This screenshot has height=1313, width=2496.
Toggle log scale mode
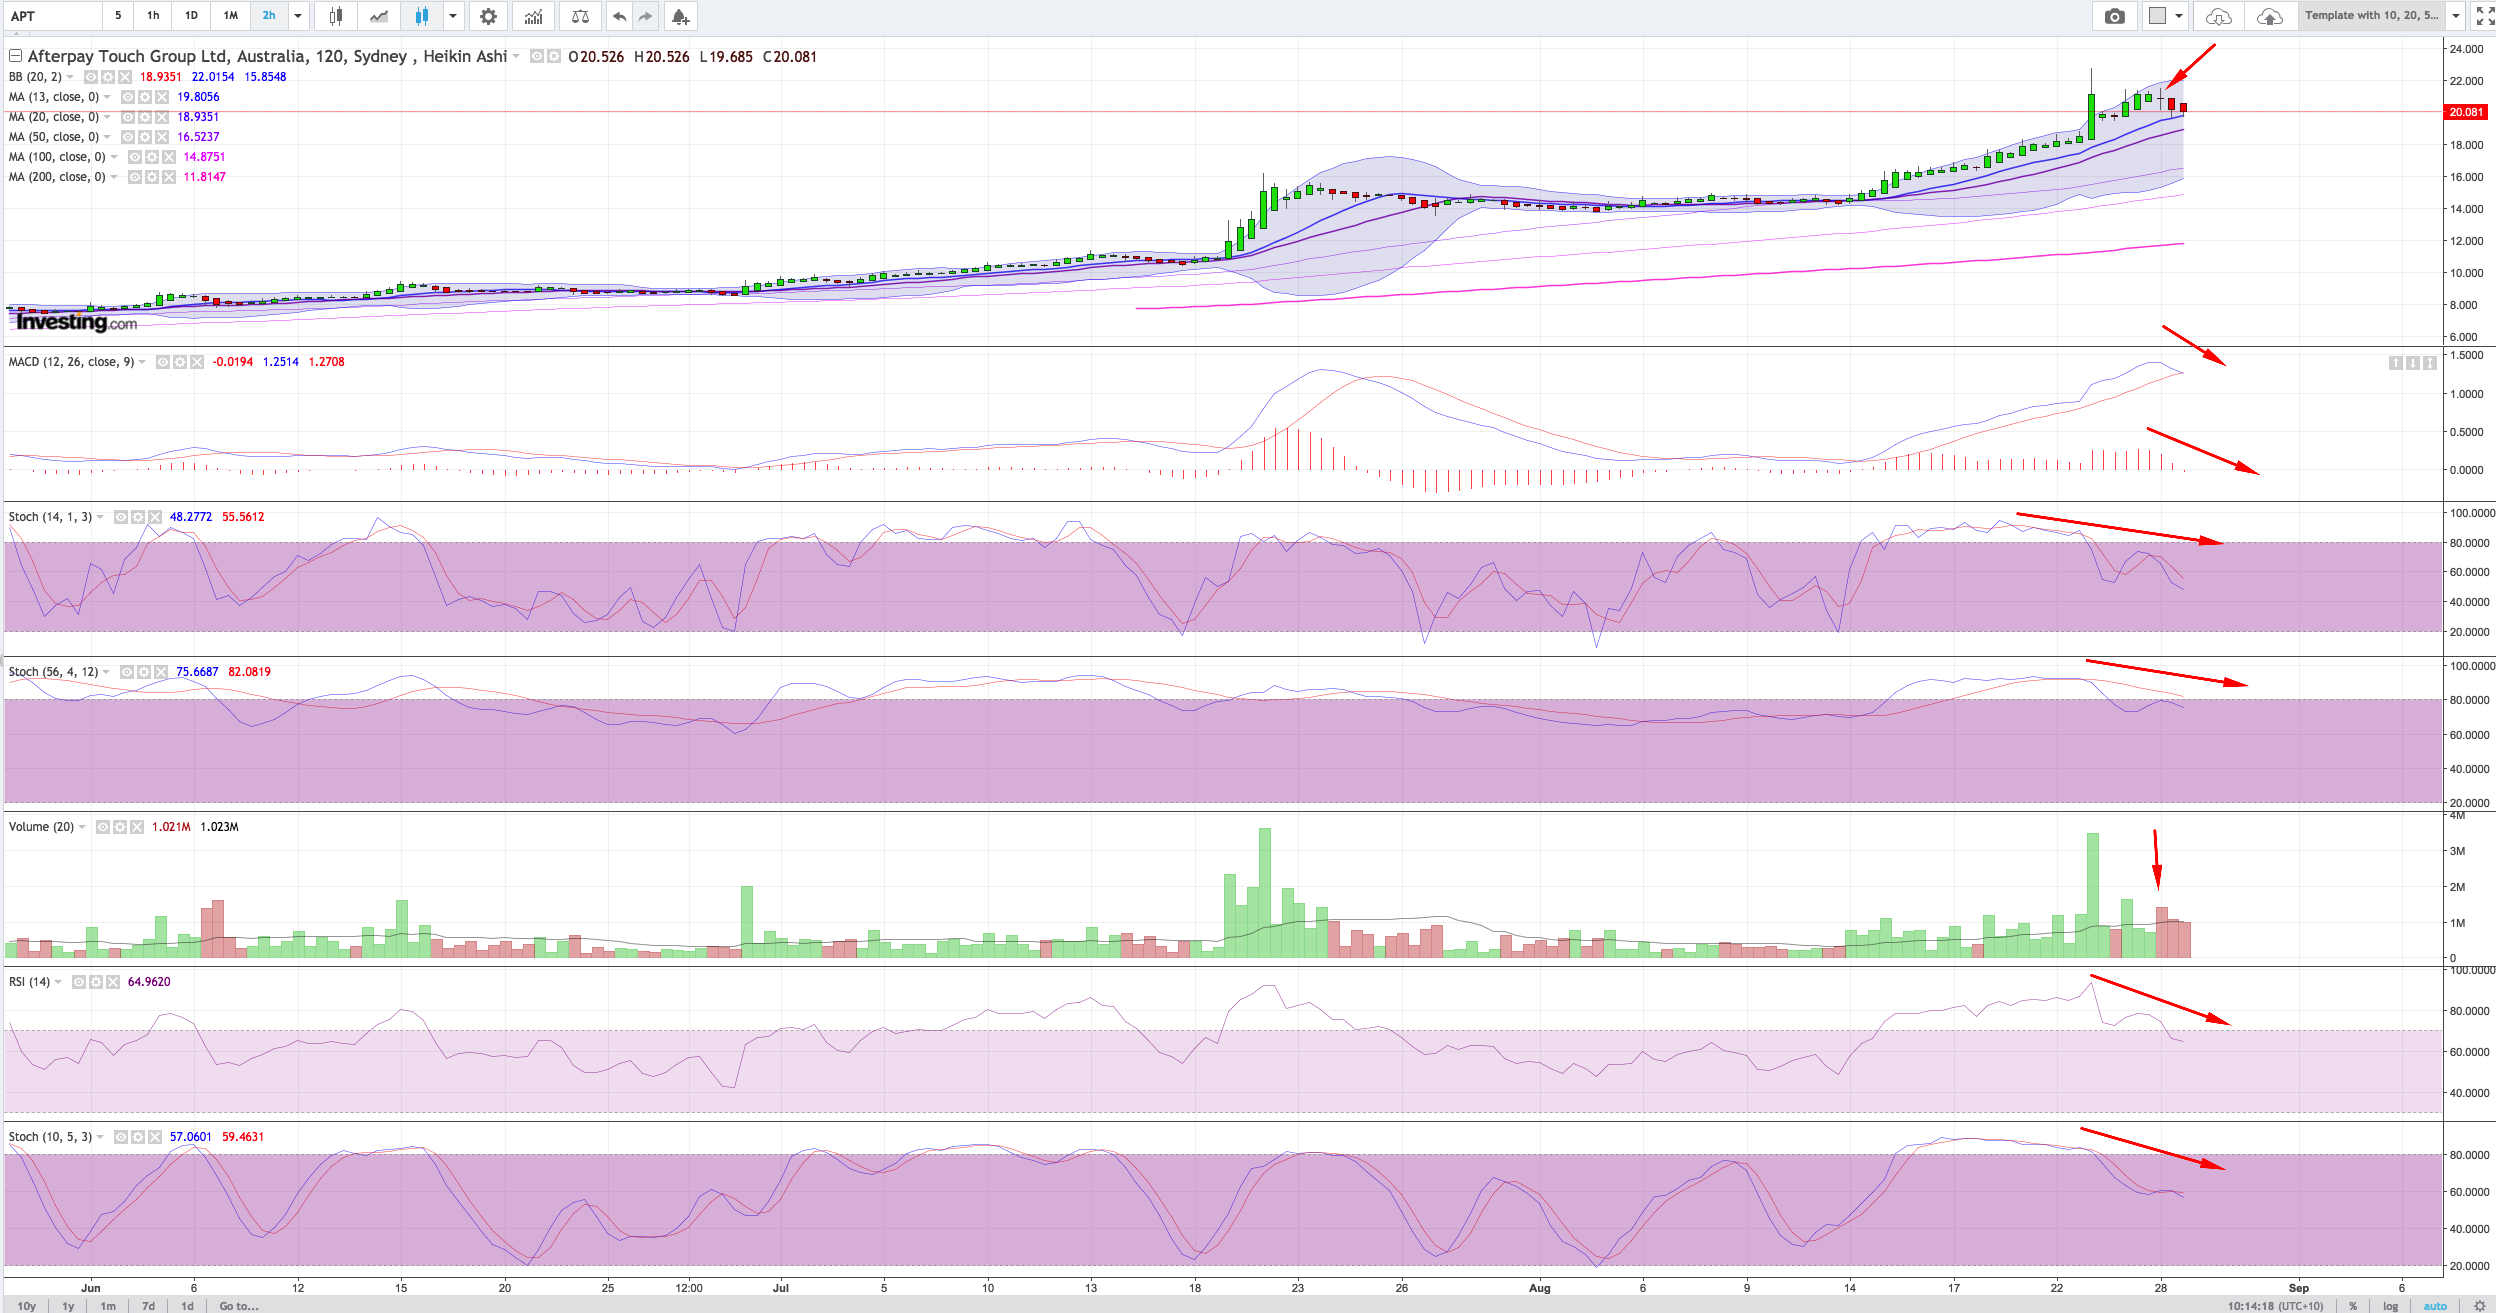pos(2390,1306)
